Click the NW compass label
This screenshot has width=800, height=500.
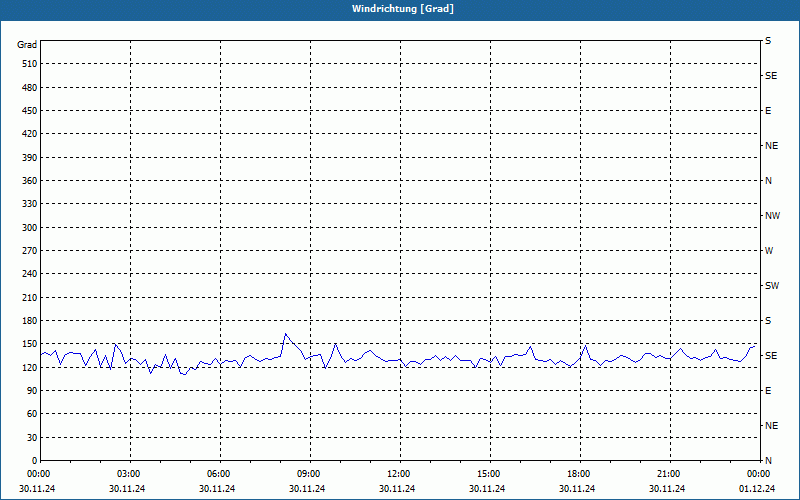[772, 216]
